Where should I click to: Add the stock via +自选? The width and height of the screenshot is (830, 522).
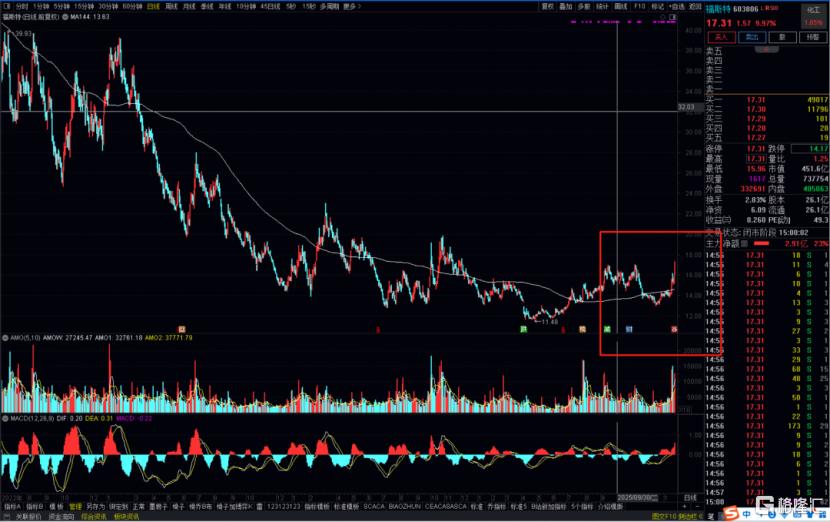pyautogui.click(x=677, y=6)
